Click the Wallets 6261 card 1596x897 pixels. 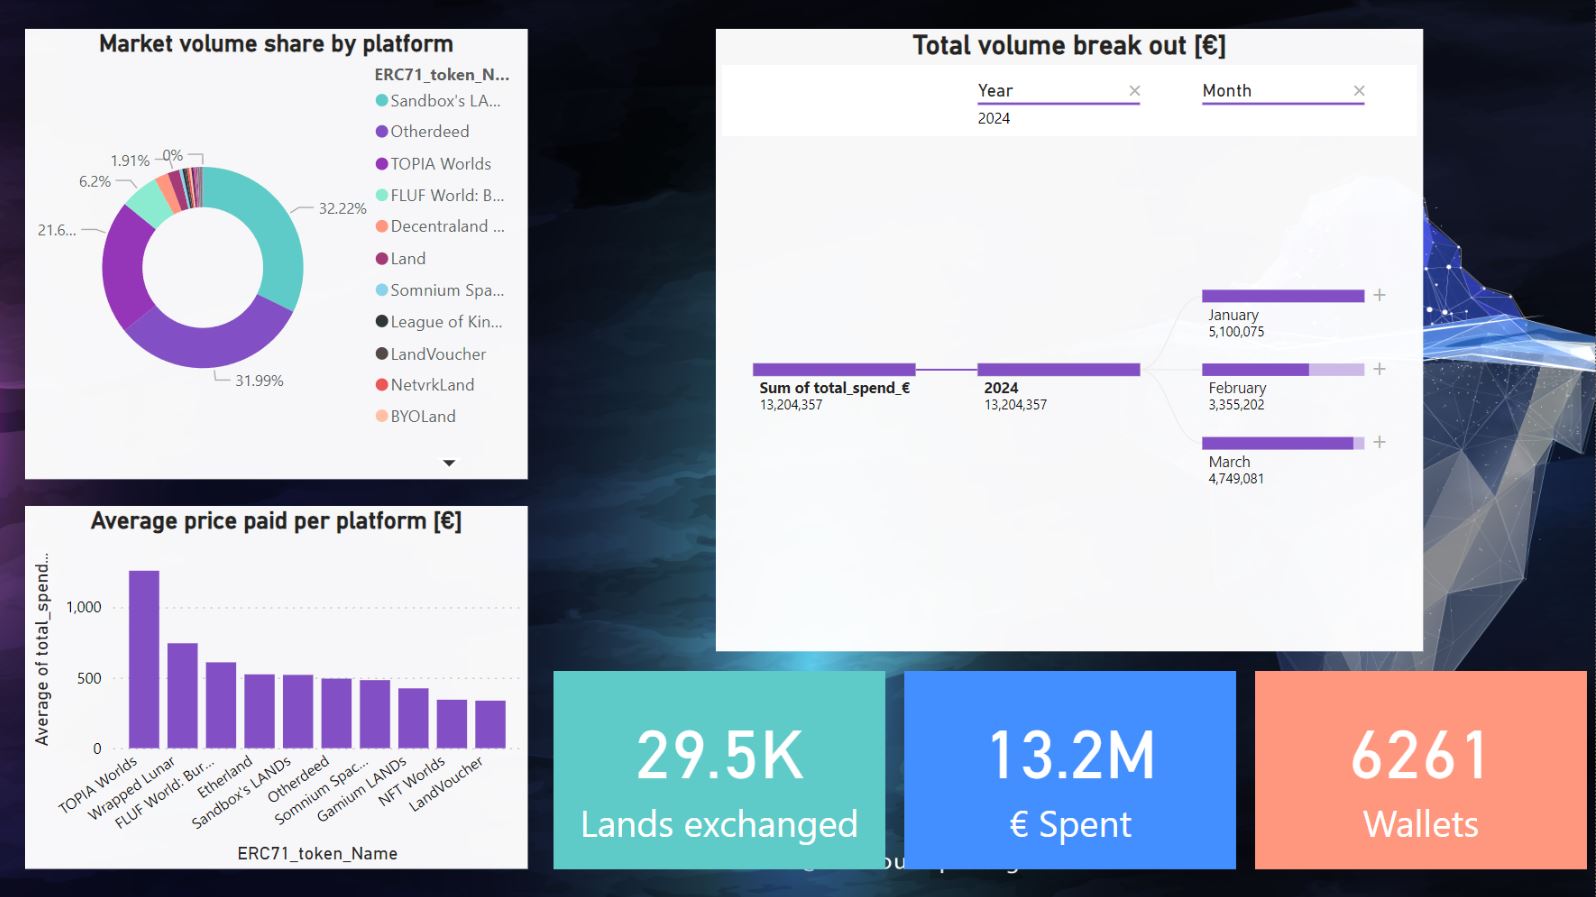coord(1421,770)
